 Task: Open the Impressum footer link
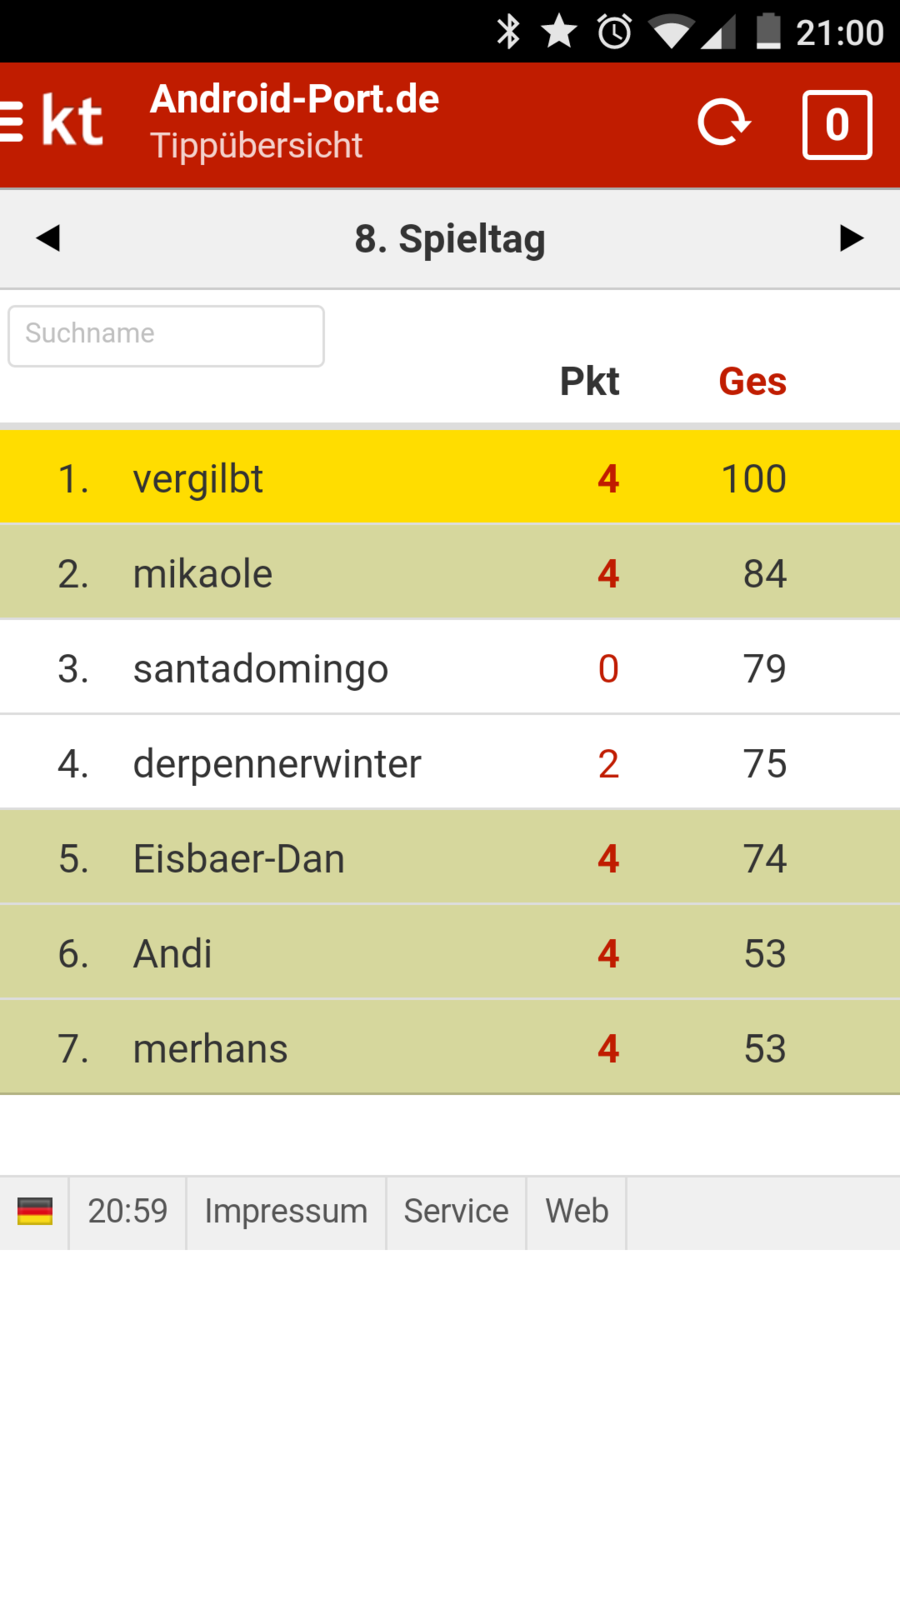pyautogui.click(x=286, y=1212)
